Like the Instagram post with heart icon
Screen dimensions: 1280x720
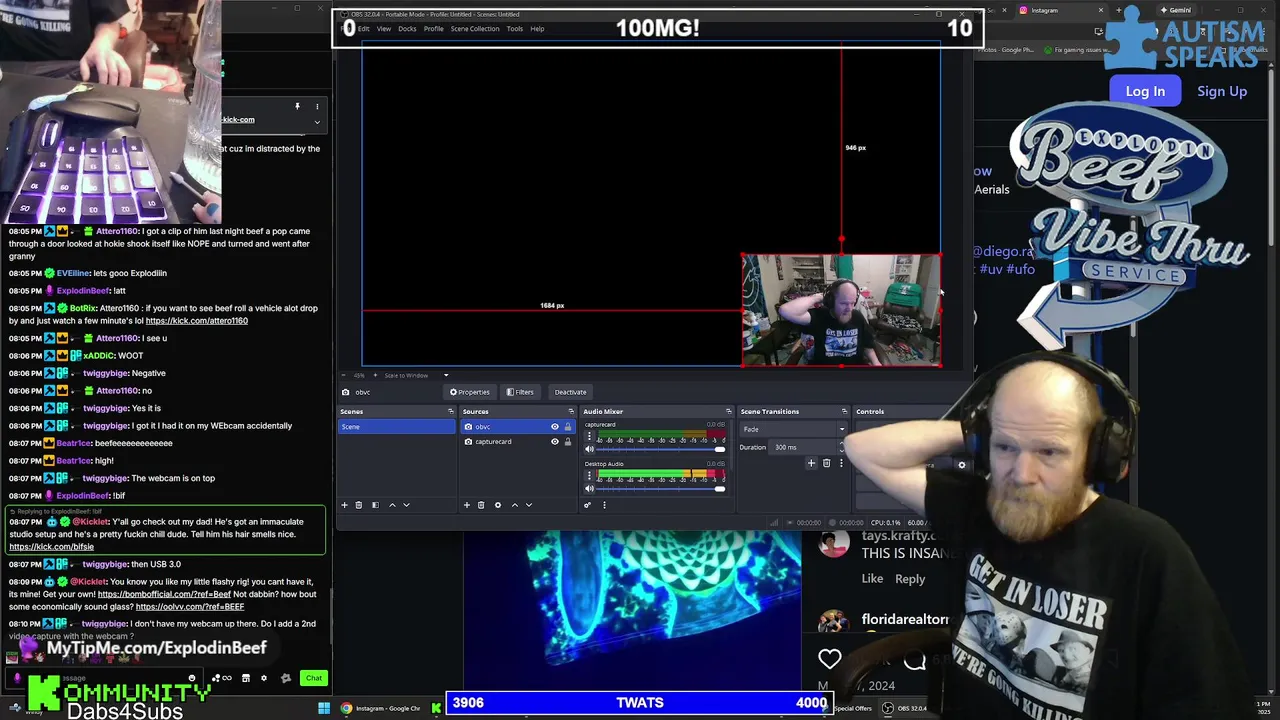(829, 658)
